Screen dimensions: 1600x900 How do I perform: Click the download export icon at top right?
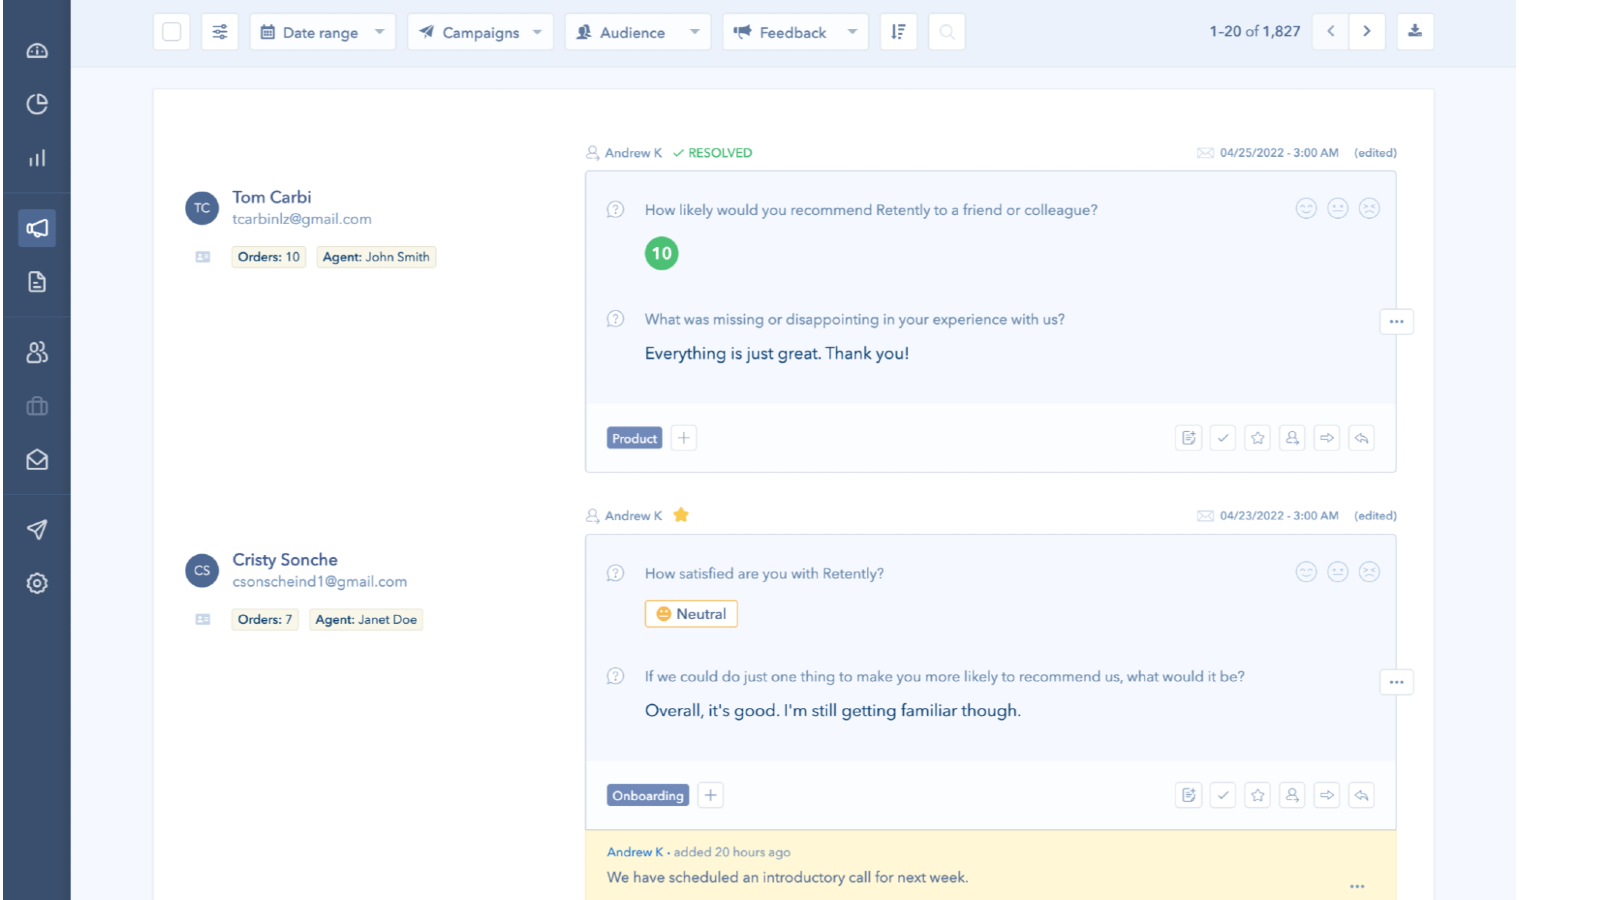(1415, 32)
